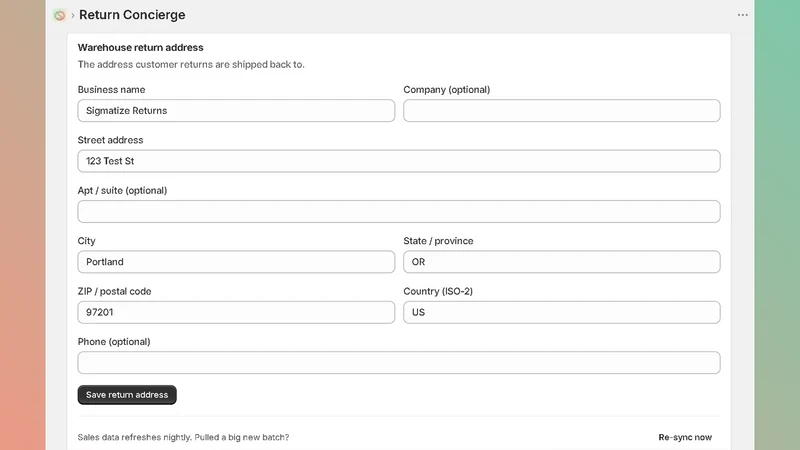Click the State / province label
800x450 pixels.
[x=438, y=241]
